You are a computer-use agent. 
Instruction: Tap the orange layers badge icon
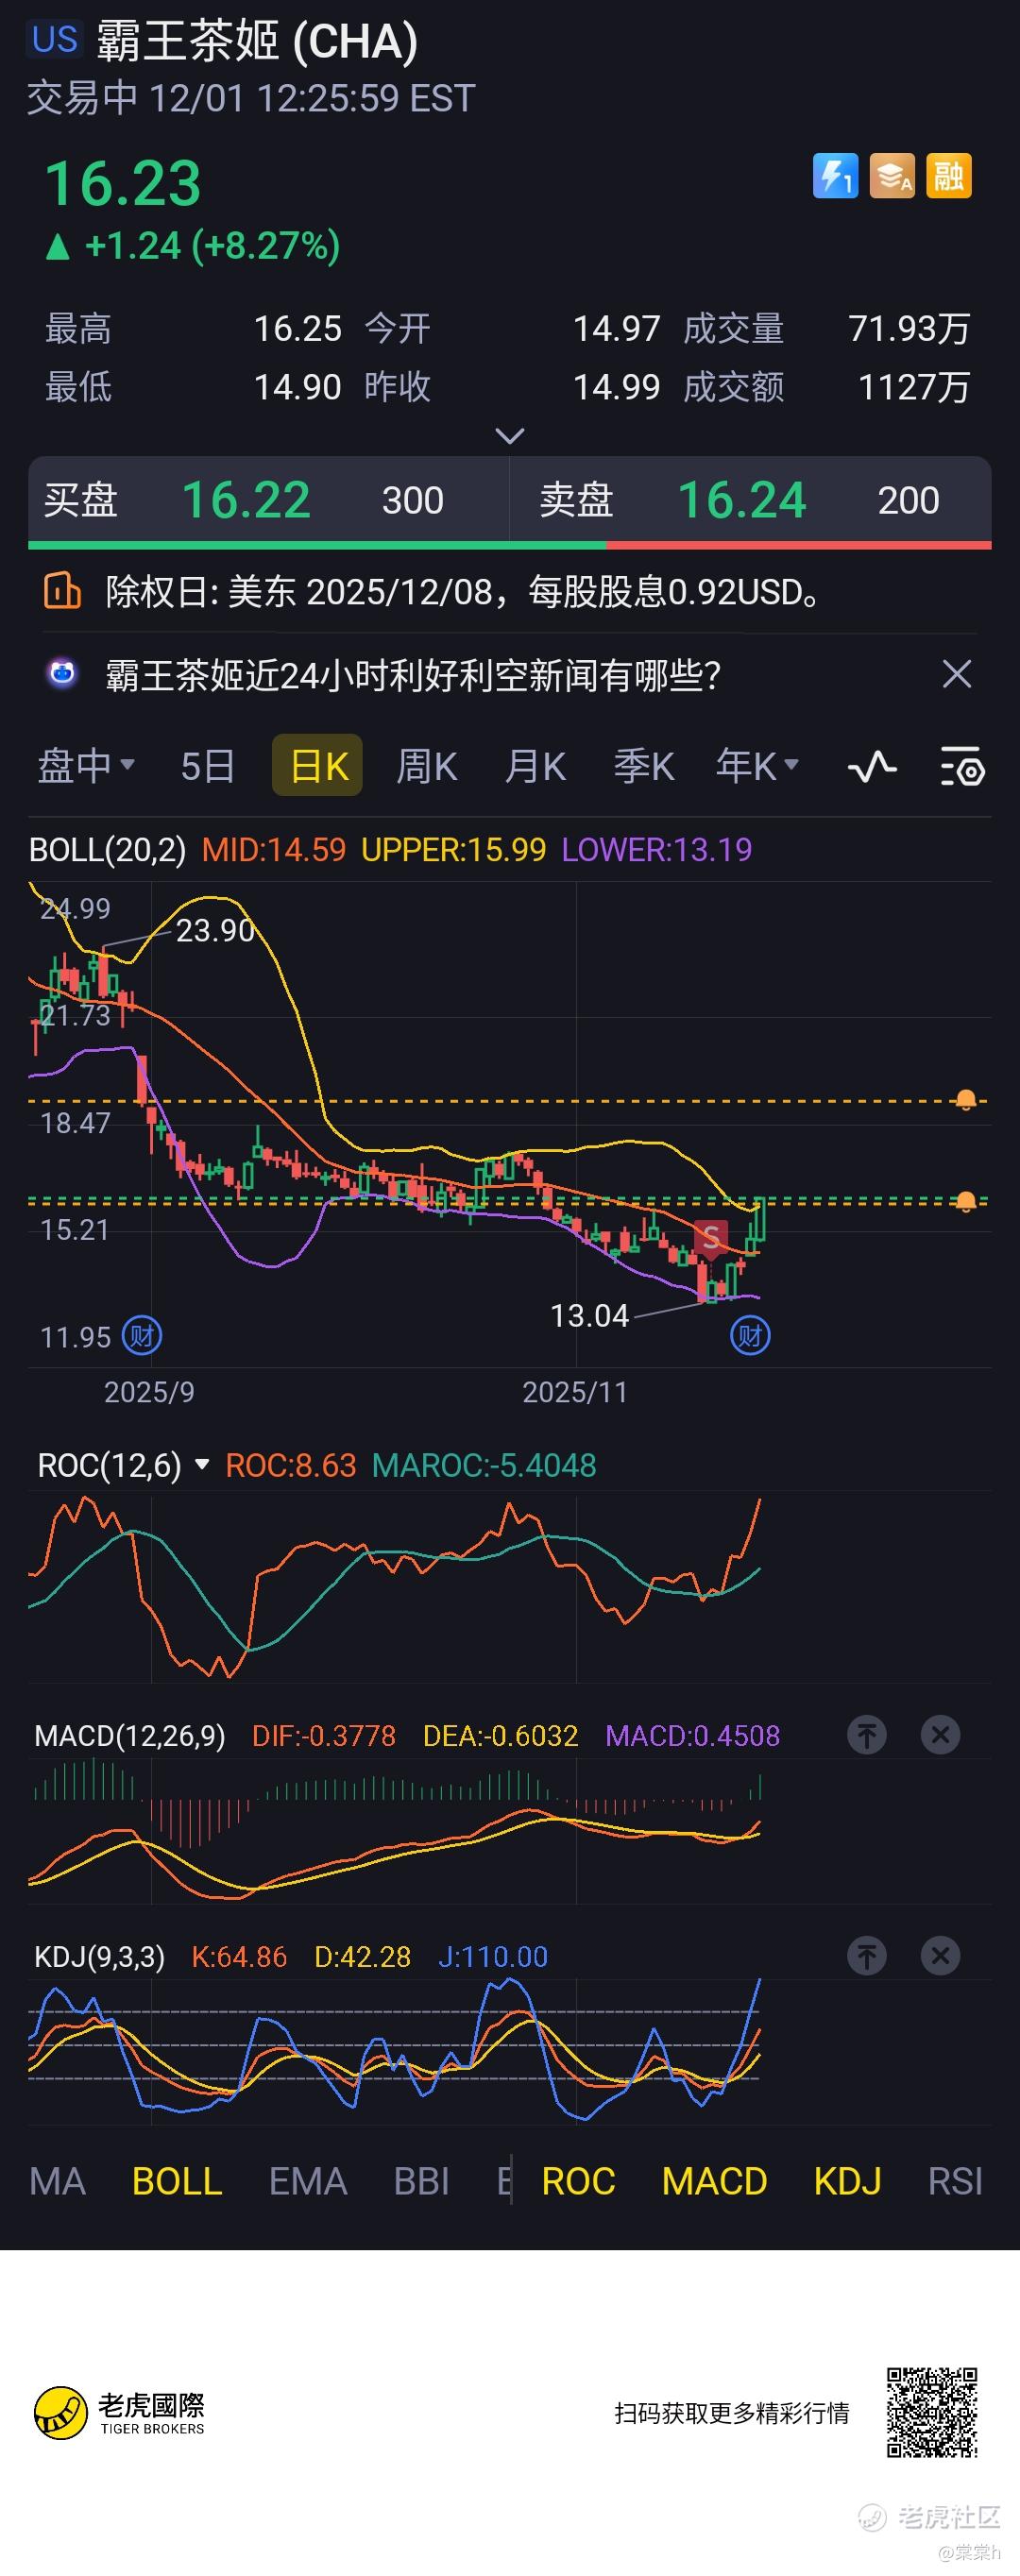(x=892, y=176)
